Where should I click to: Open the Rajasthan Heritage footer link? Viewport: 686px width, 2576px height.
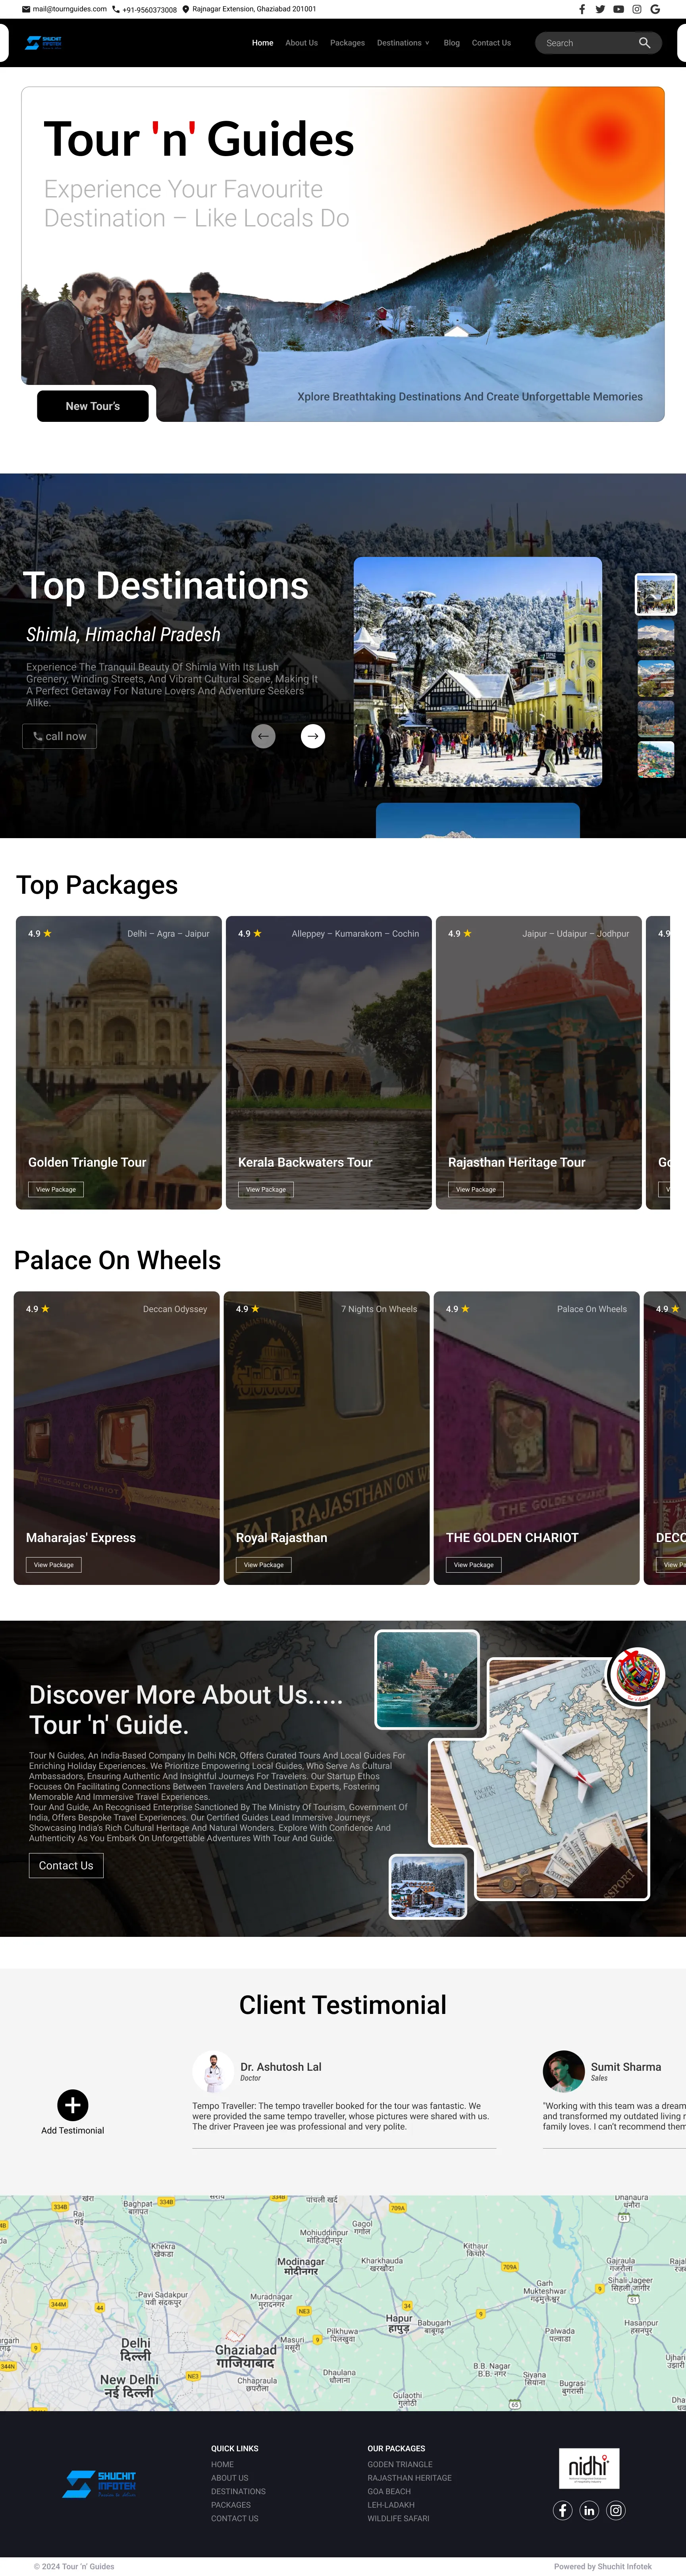pos(409,2478)
